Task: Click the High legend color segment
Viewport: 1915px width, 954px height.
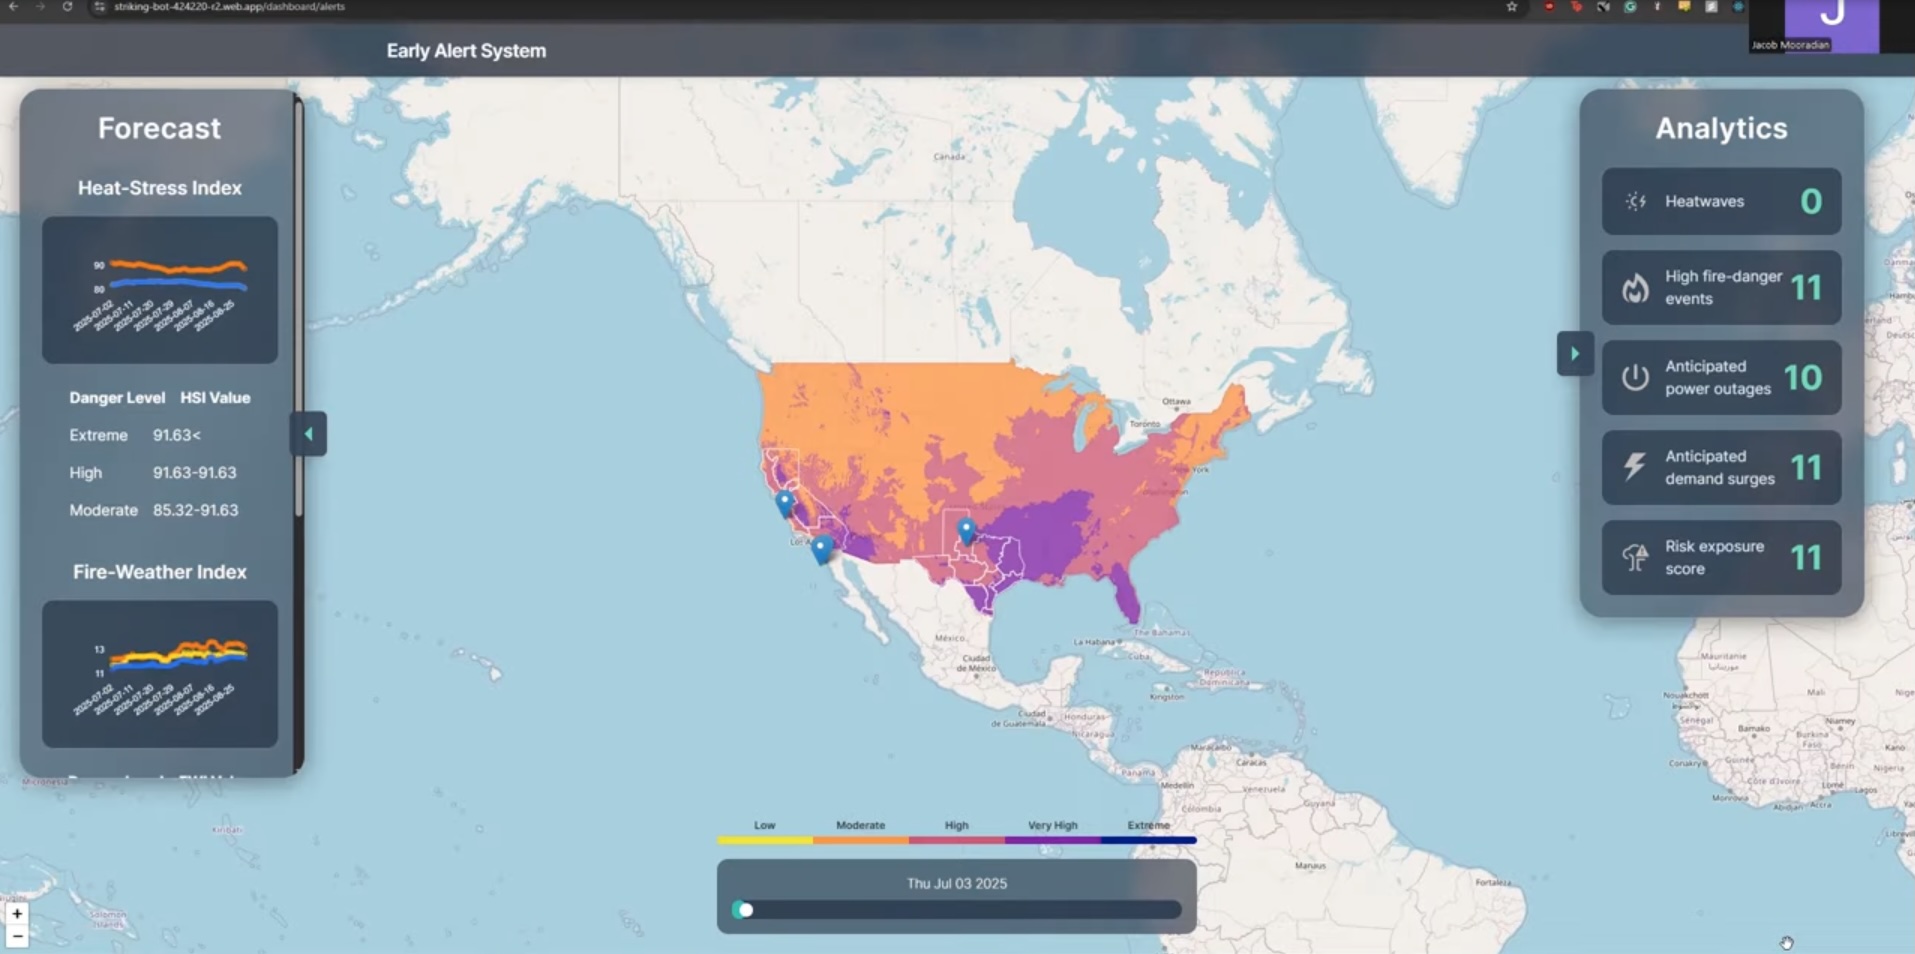Action: [957, 840]
